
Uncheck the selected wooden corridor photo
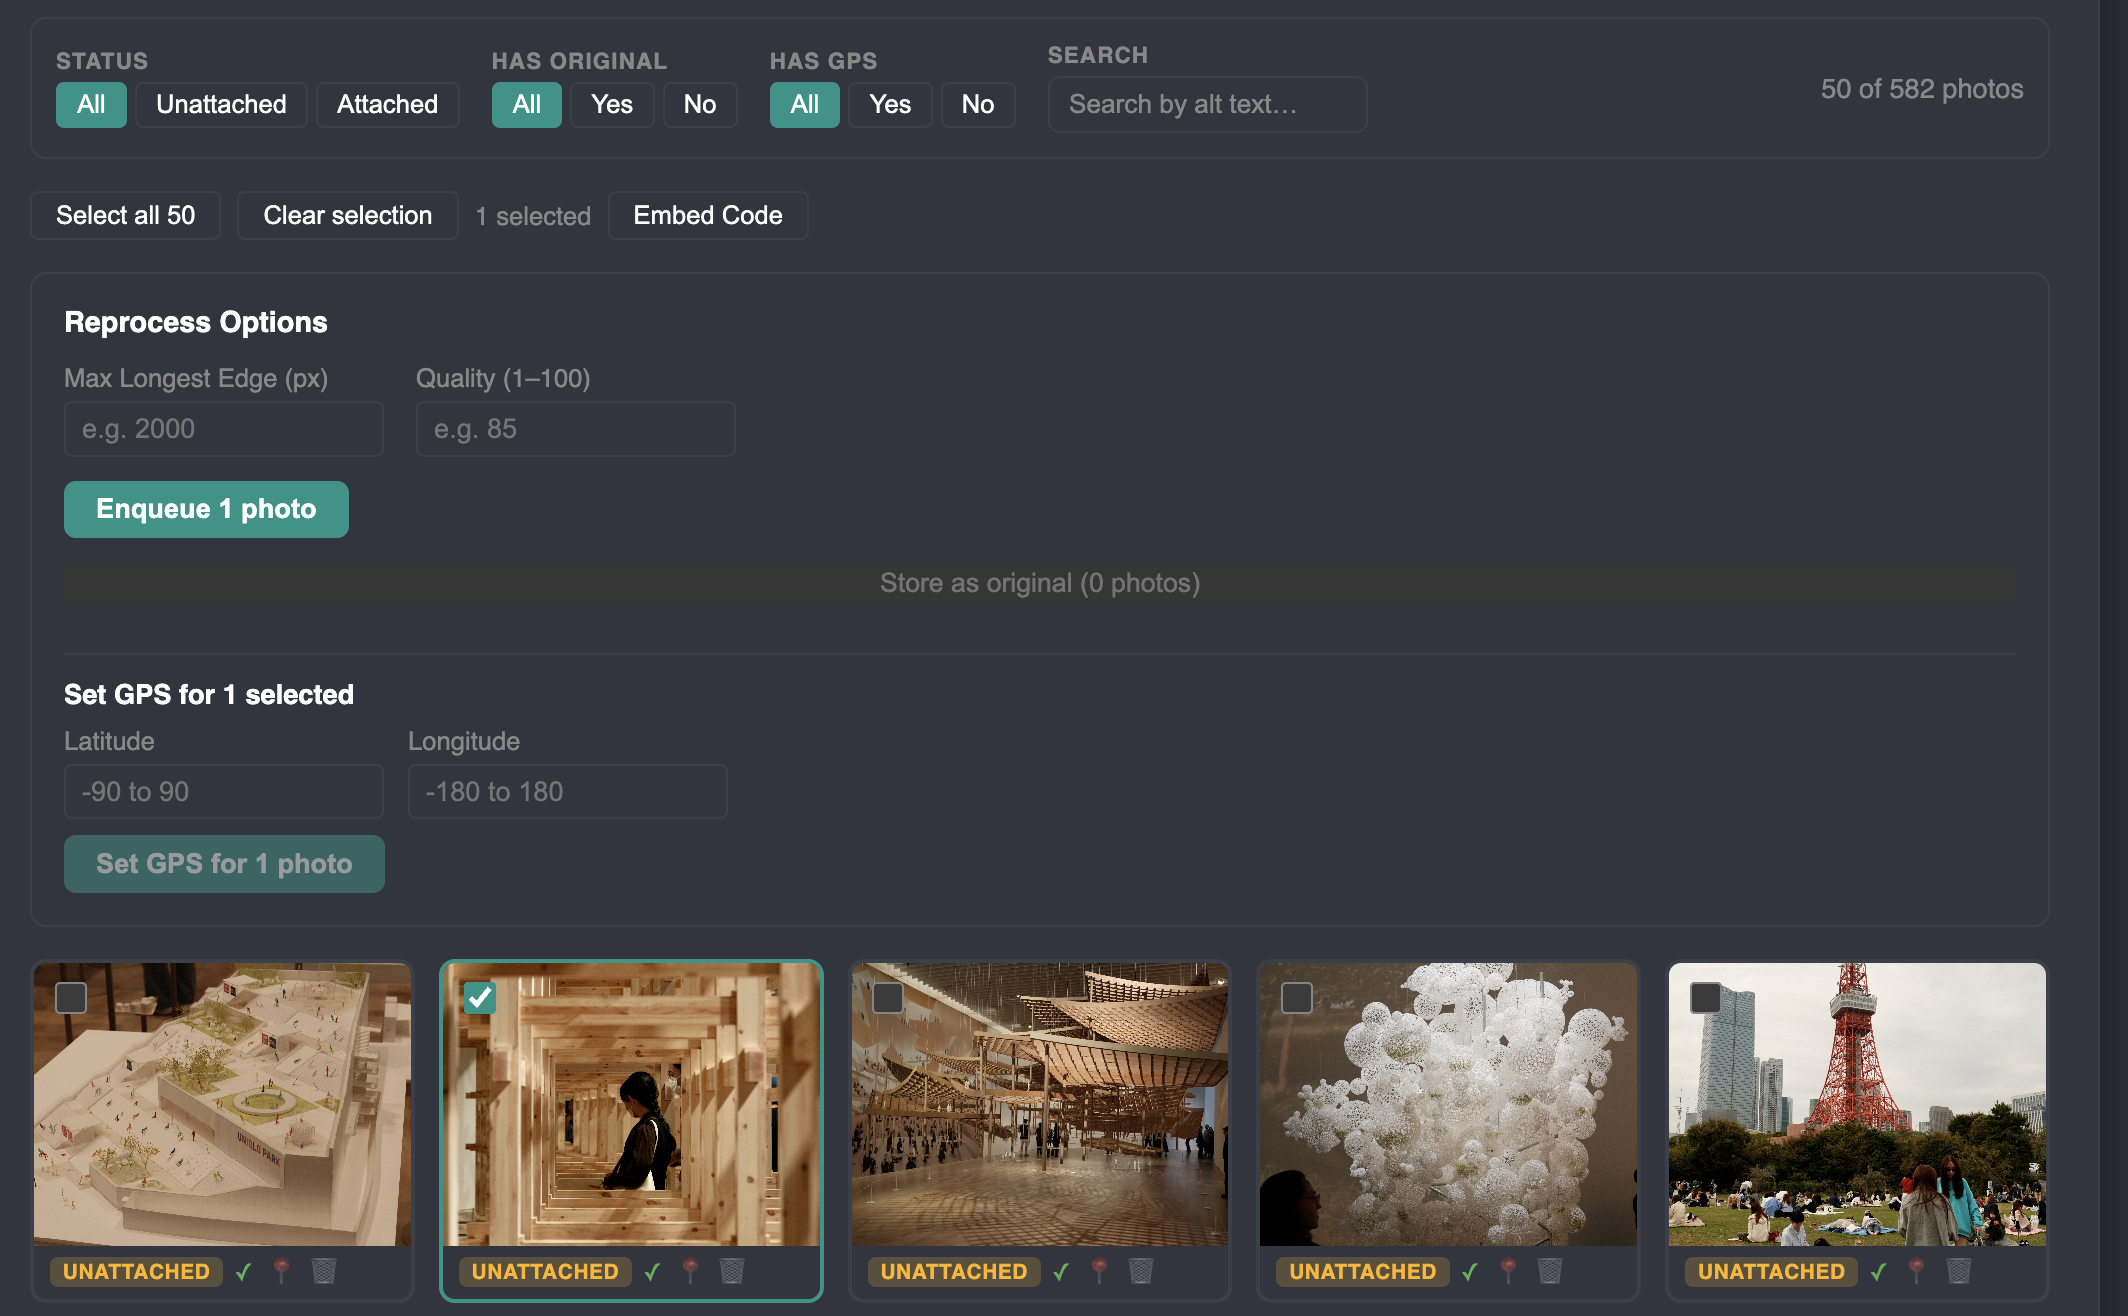(x=480, y=997)
